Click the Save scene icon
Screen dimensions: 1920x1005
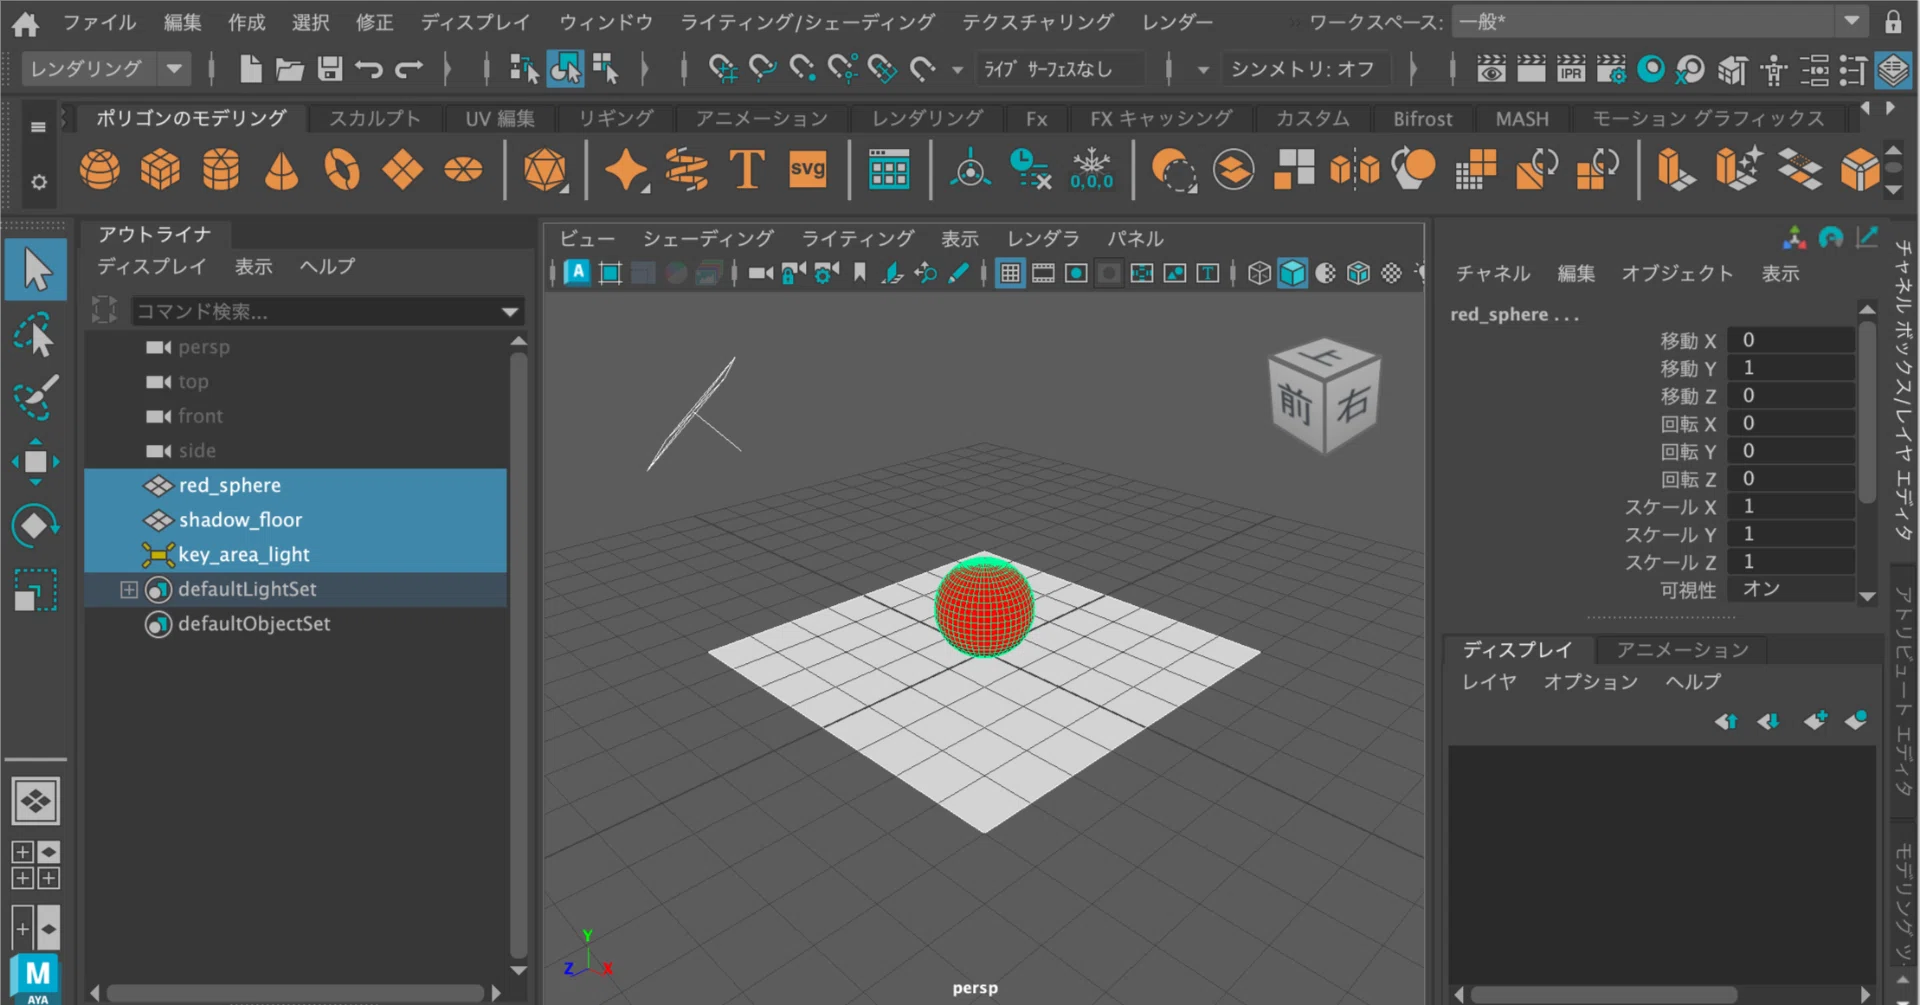pos(329,69)
